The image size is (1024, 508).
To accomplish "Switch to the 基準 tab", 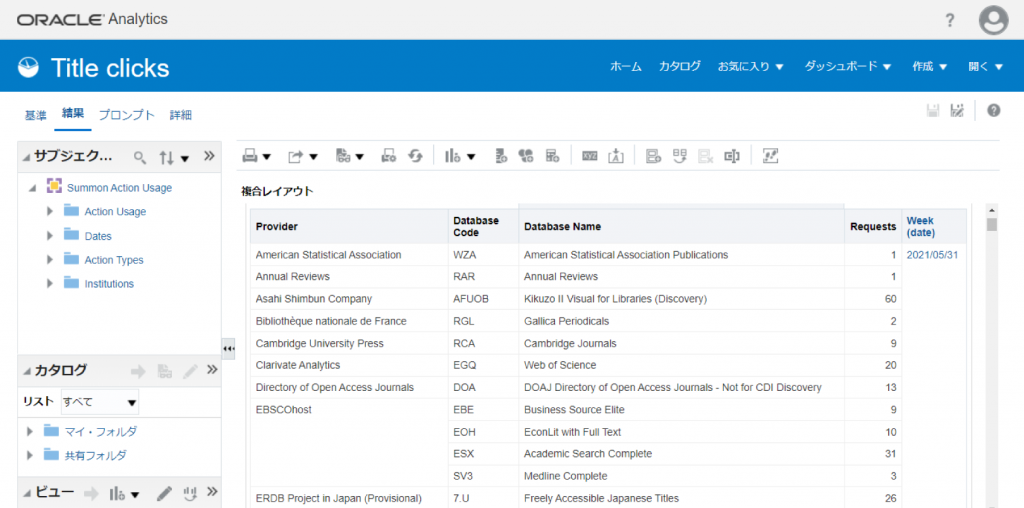I will point(36,116).
